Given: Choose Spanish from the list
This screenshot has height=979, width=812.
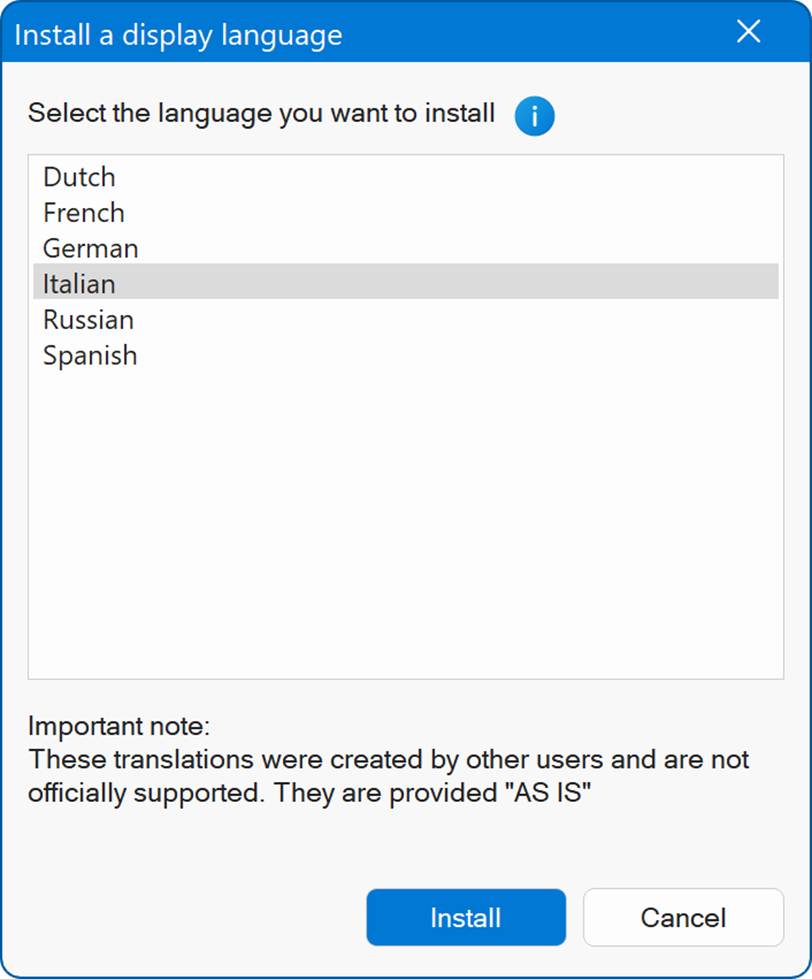Looking at the screenshot, I should (89, 356).
